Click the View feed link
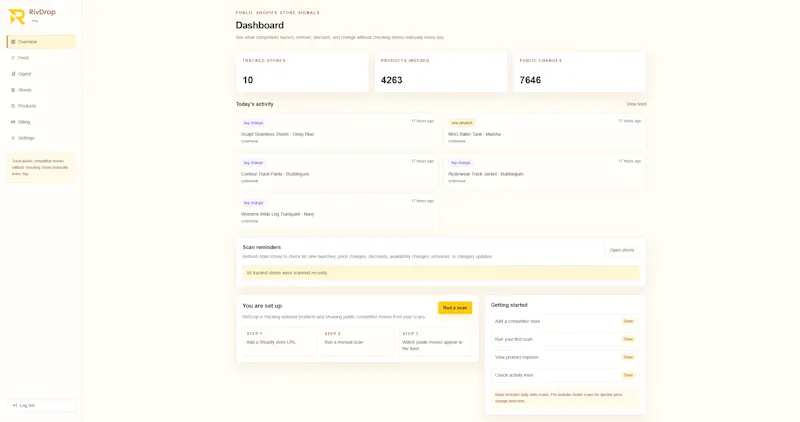The width and height of the screenshot is (800, 422). (636, 104)
